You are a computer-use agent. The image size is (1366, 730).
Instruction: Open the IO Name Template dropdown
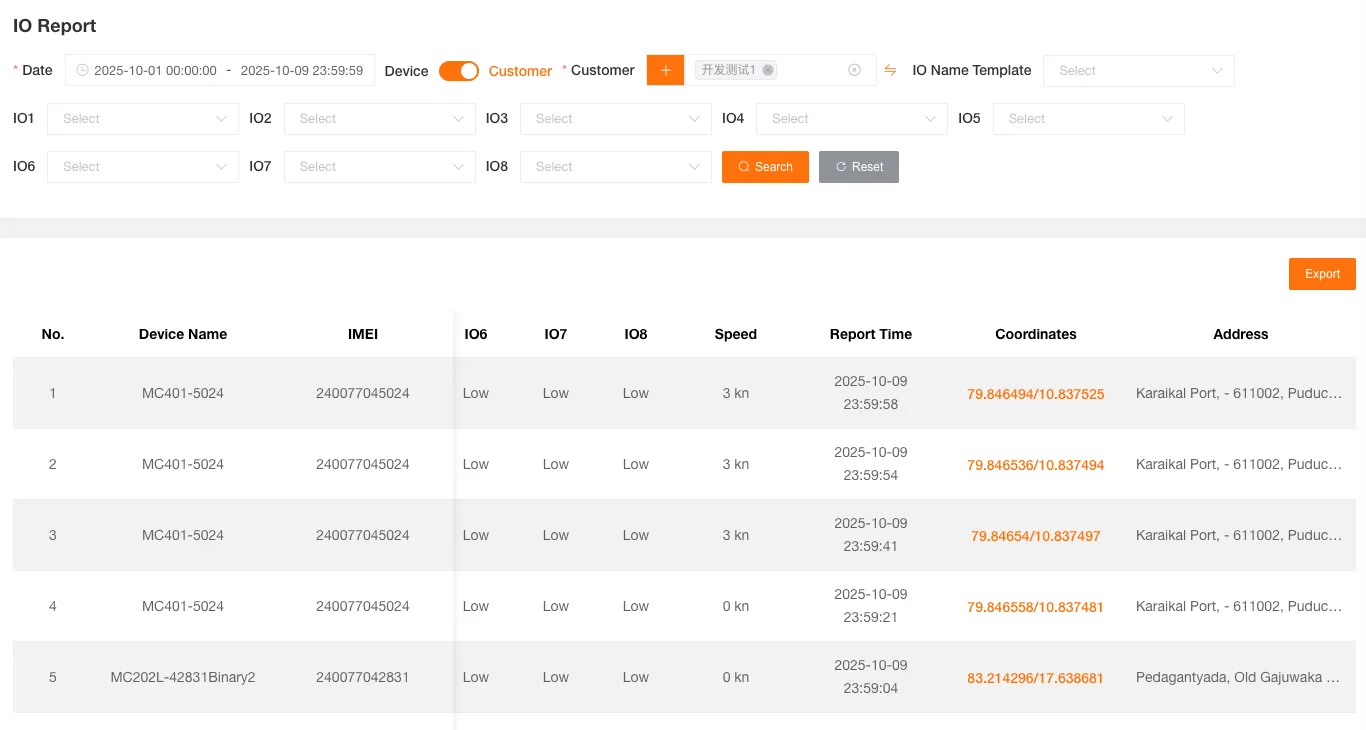click(x=1138, y=70)
